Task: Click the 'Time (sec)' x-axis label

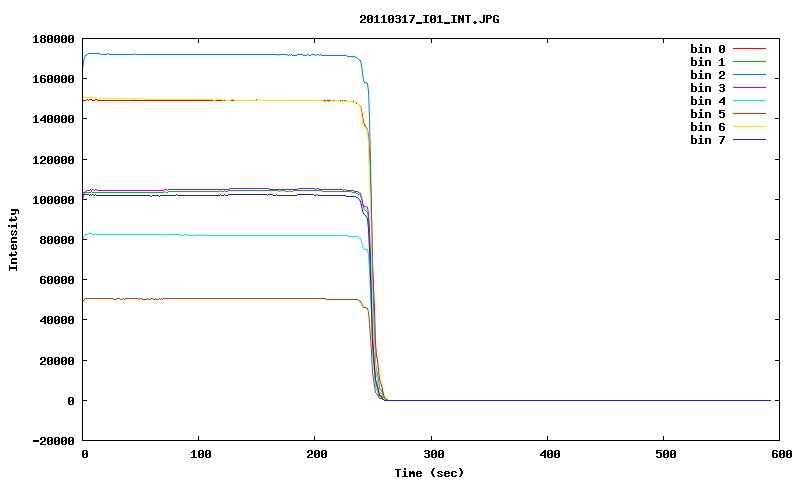Action: (429, 473)
